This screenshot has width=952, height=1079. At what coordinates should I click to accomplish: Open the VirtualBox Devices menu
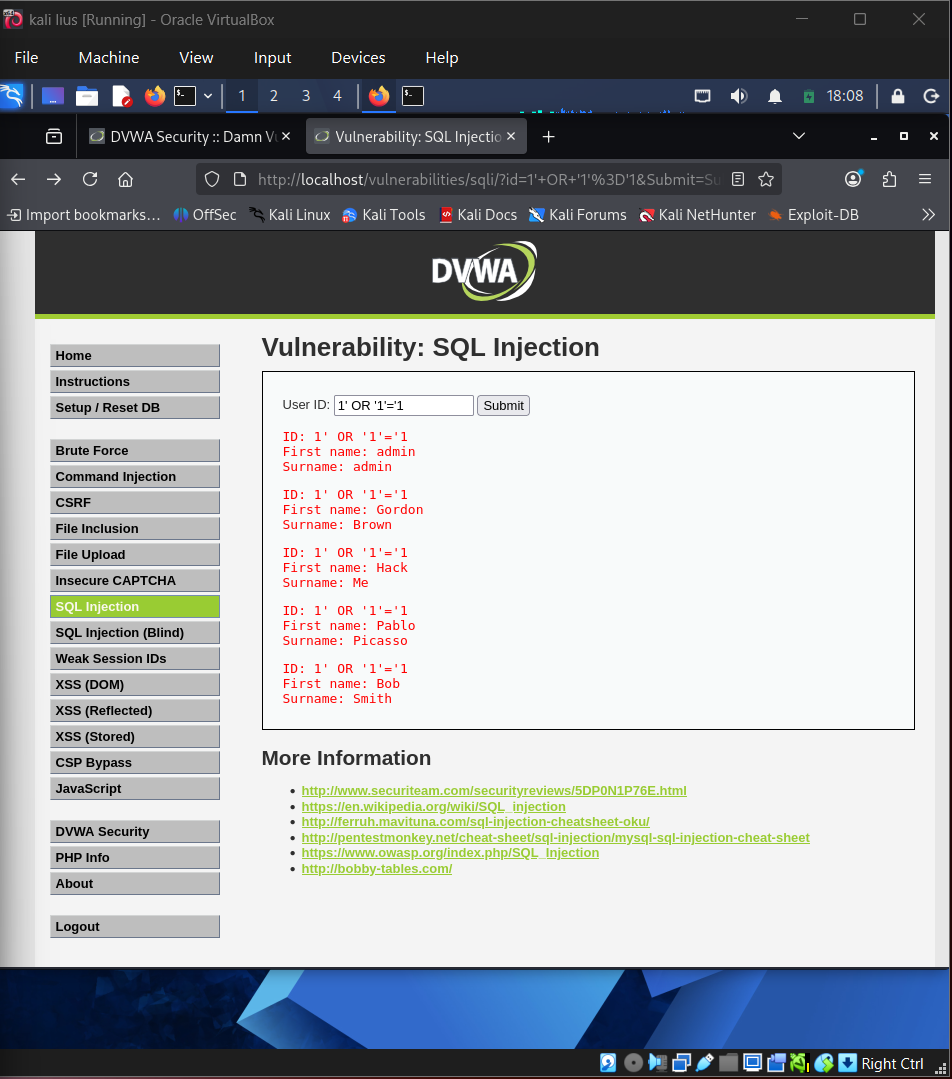358,58
